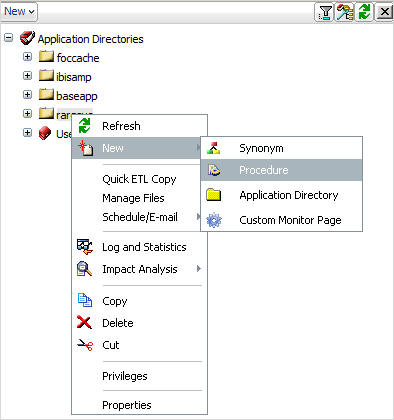Click the Refresh menu green arrows icon
Viewport: 394px width, 420px height.
click(85, 126)
